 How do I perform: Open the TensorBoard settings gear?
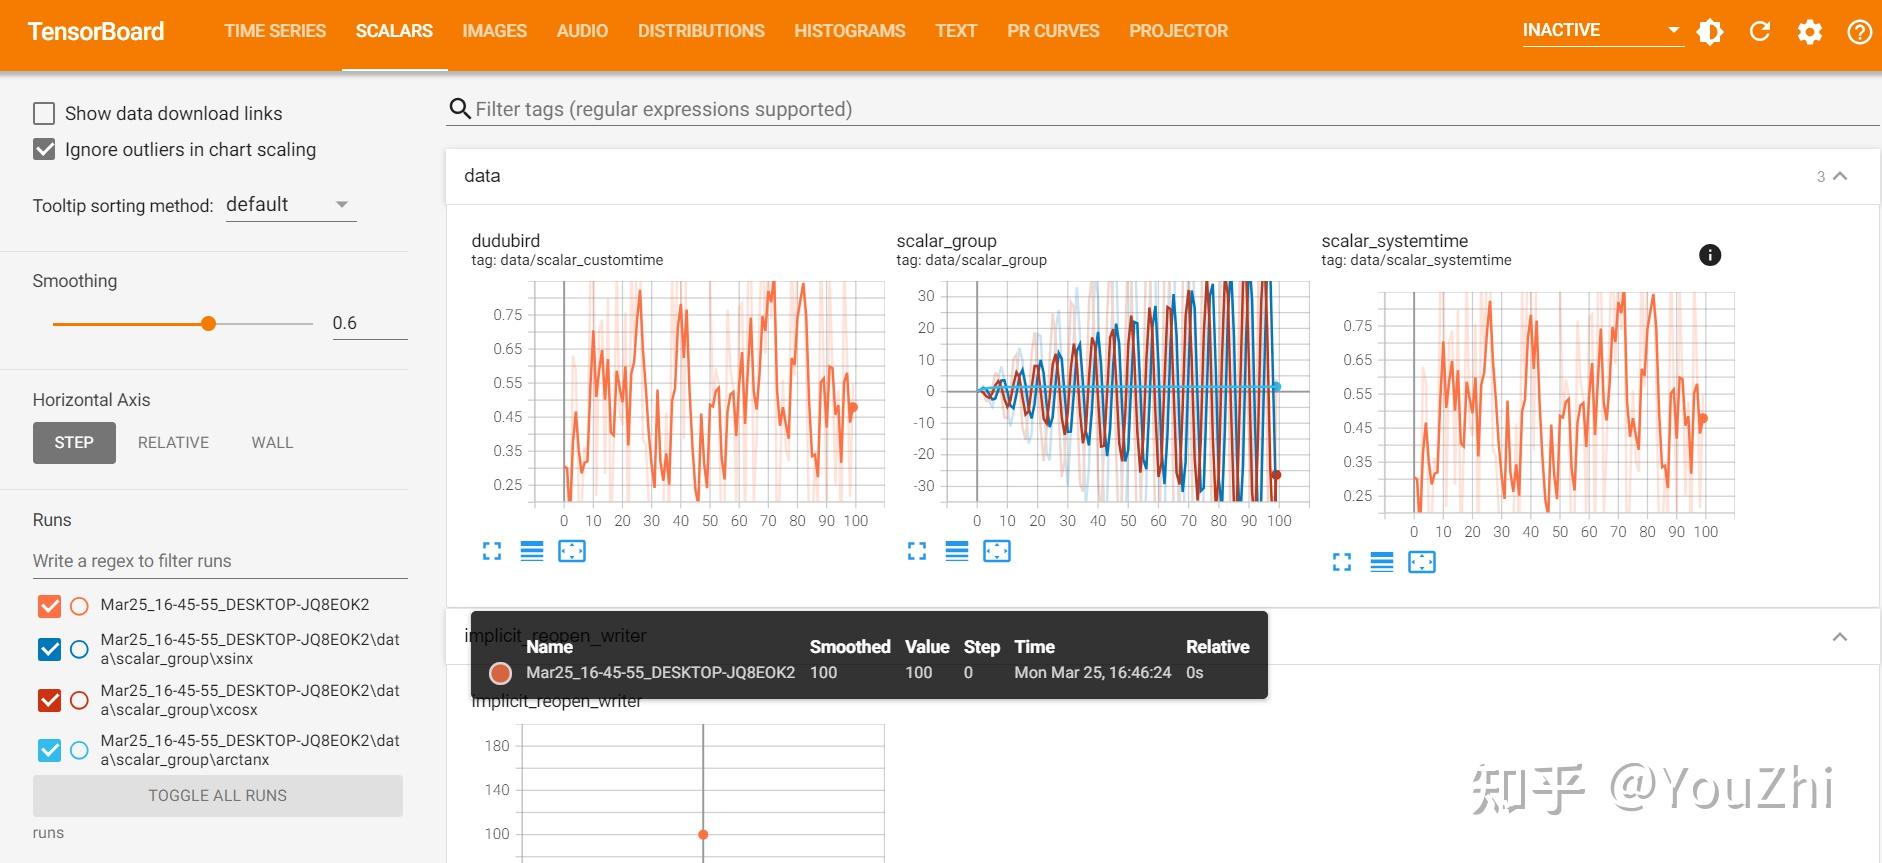pos(1810,32)
